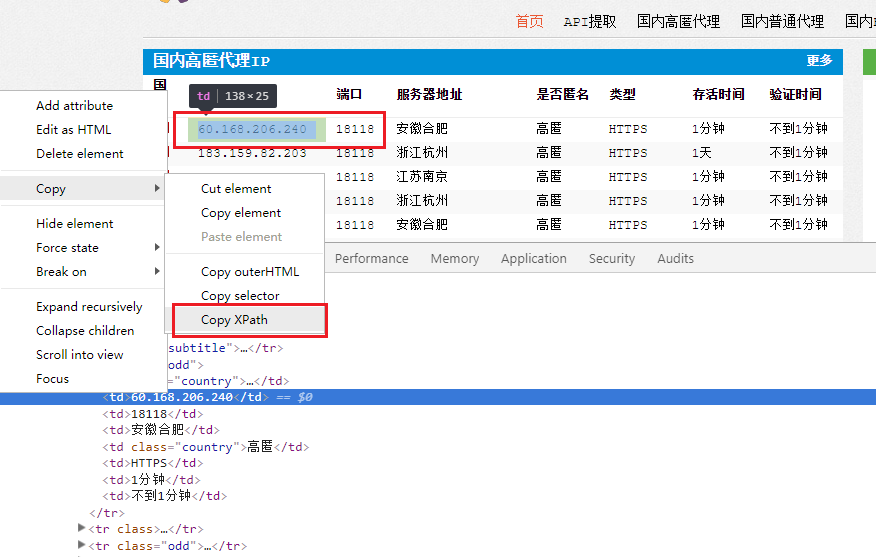The width and height of the screenshot is (876, 557).
Task: Open Break on submenu
Action: 61,272
